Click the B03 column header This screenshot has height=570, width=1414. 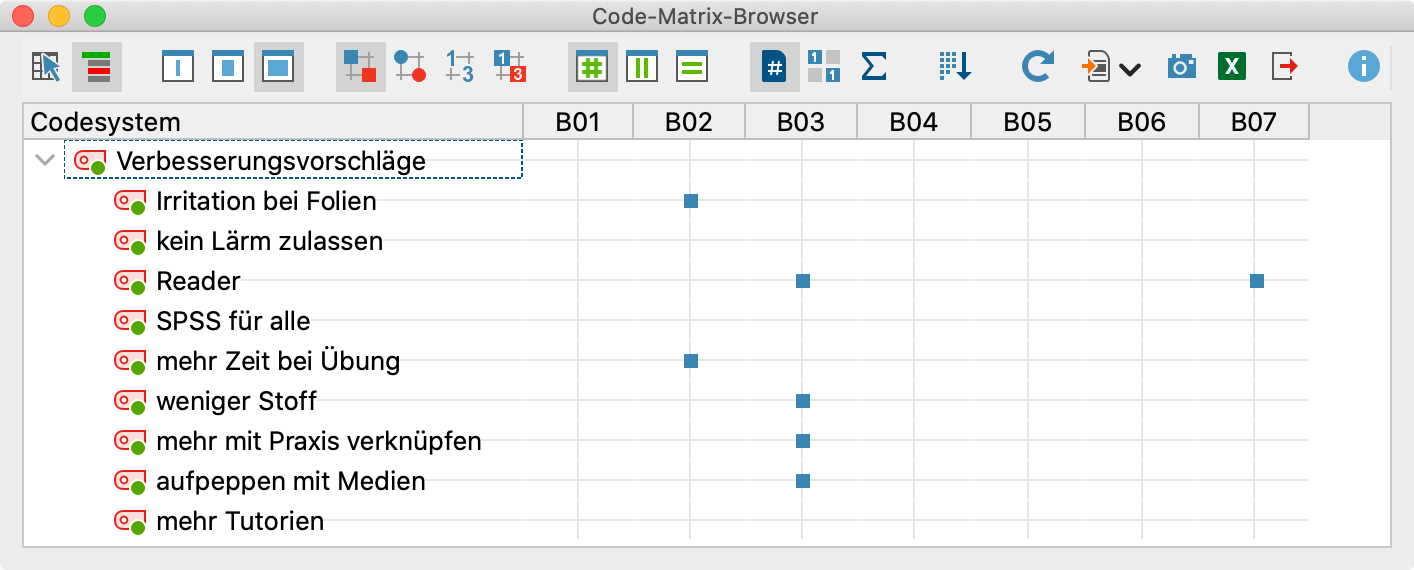coord(801,122)
